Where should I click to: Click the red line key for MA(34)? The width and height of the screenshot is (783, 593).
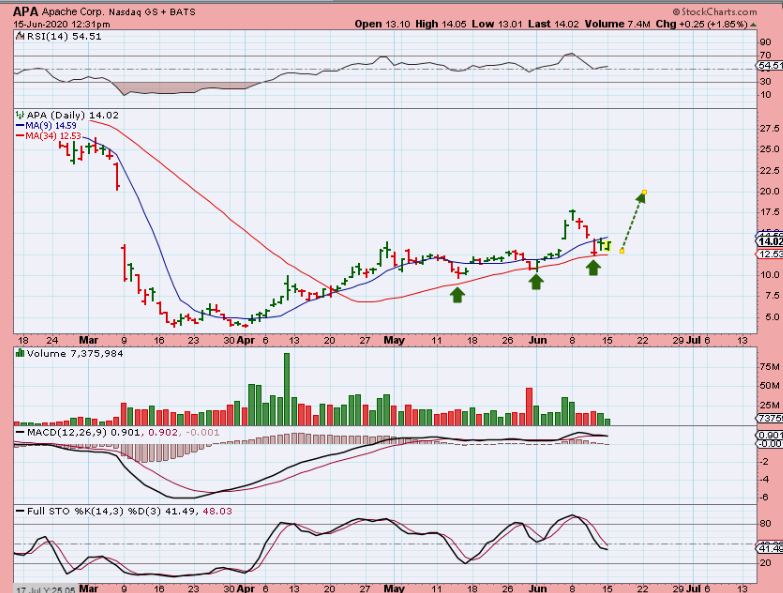coord(20,136)
